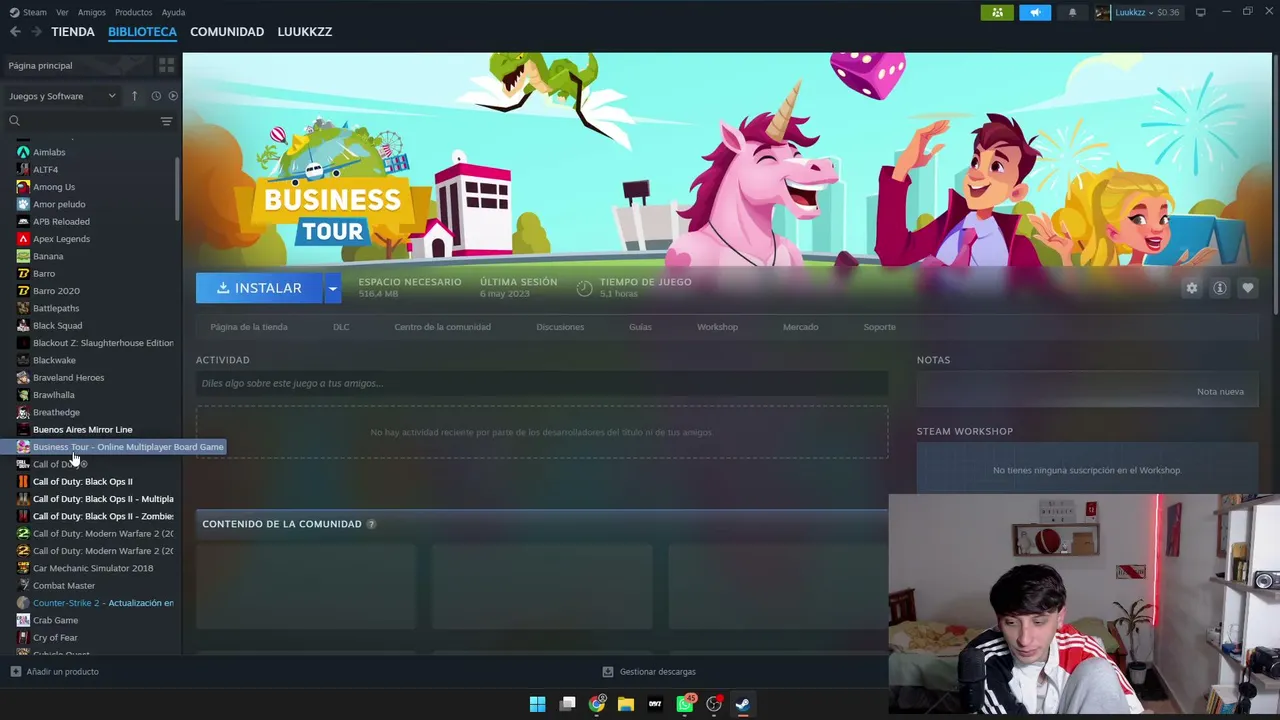
Task: Go to the BIBLIOTECA section
Action: [x=142, y=32]
